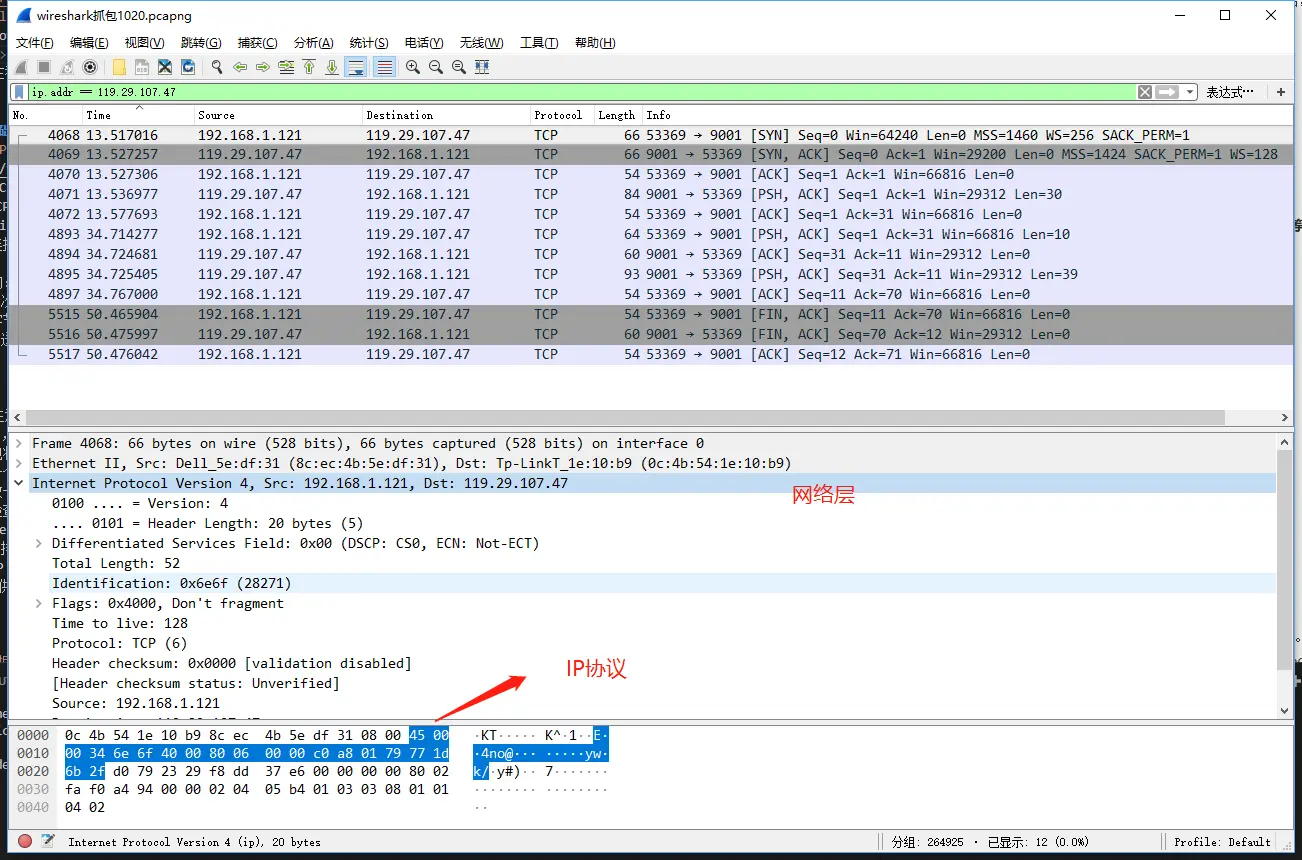
Task: Click the zoom in icon
Action: coord(413,67)
